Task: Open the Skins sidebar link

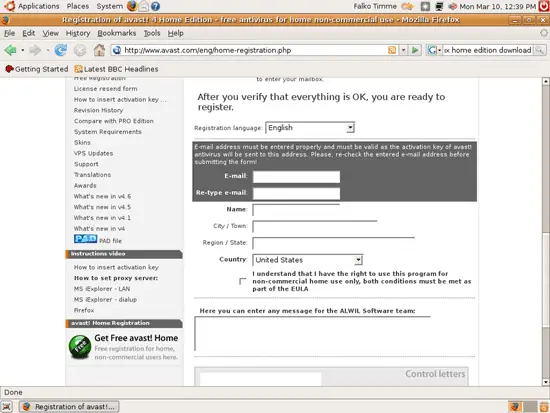Action: tap(82, 142)
